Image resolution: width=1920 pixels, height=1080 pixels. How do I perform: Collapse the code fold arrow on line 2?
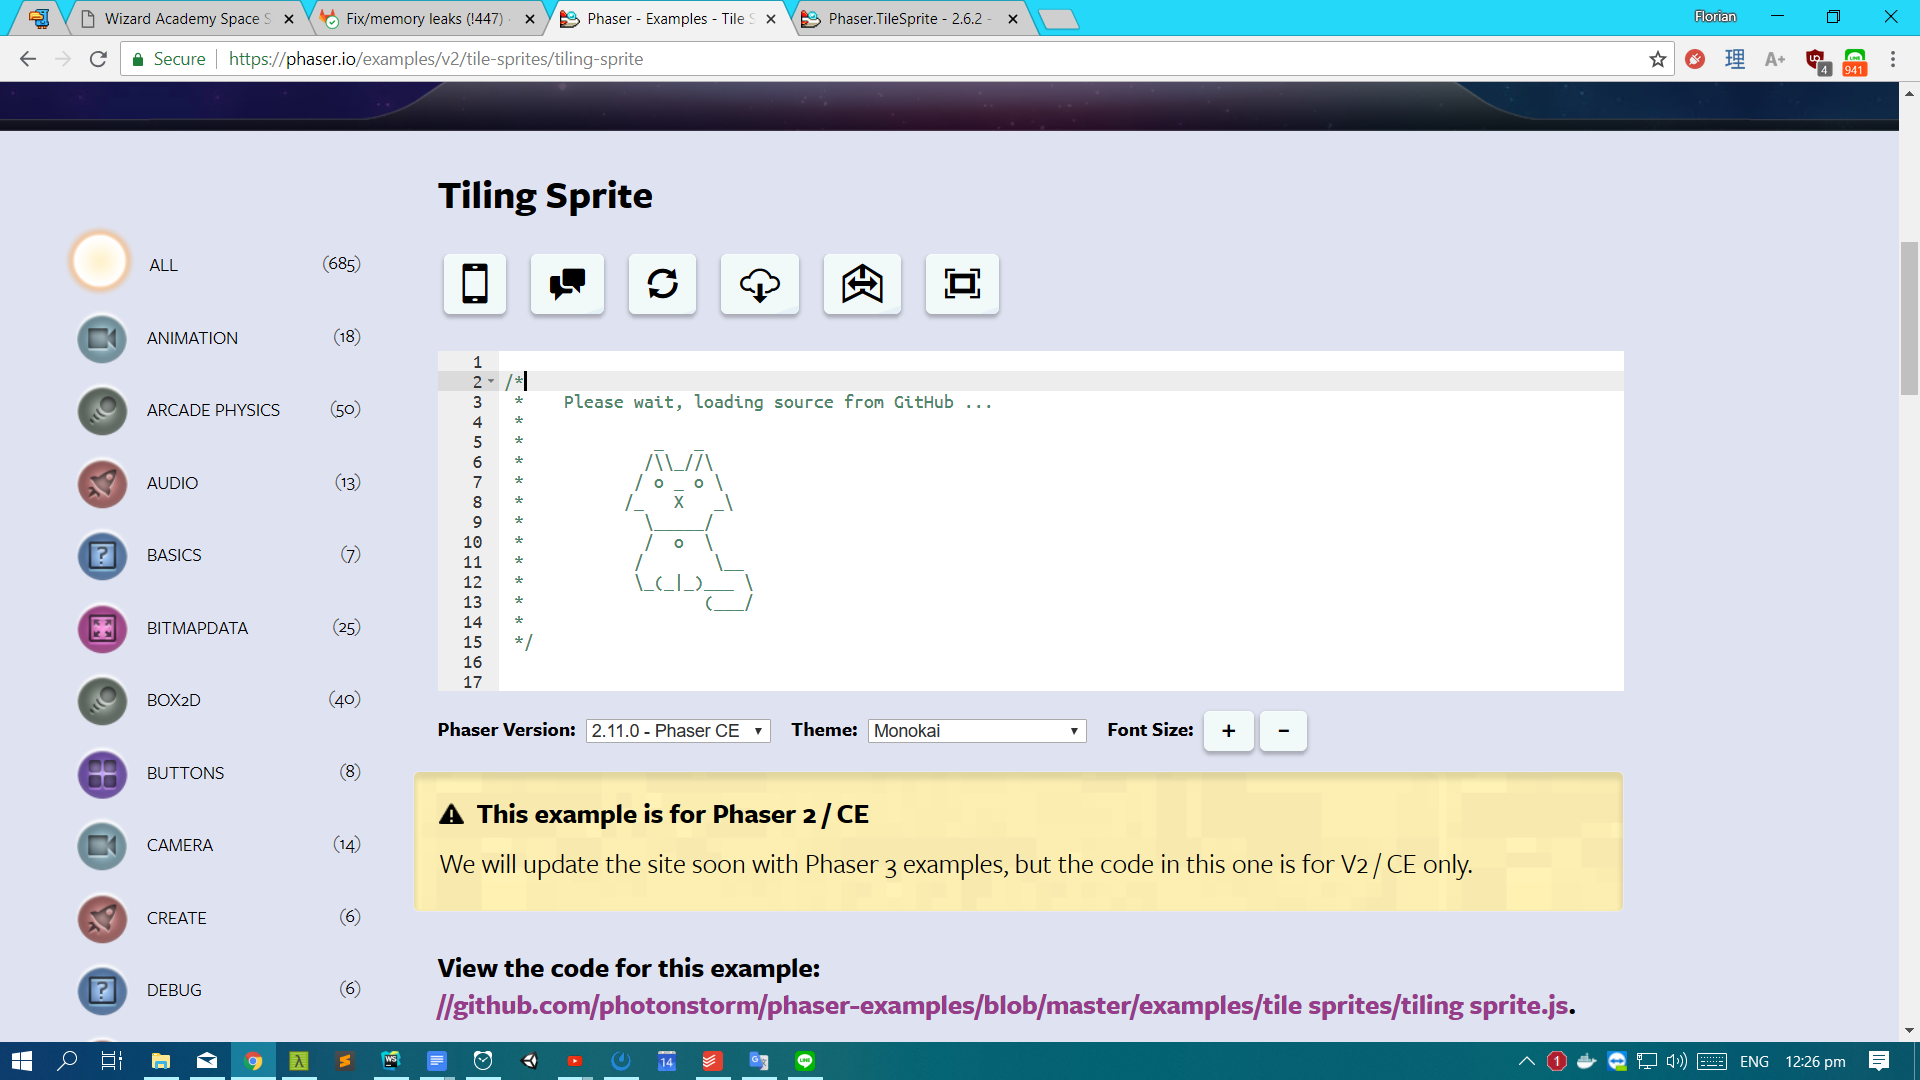coord(491,382)
